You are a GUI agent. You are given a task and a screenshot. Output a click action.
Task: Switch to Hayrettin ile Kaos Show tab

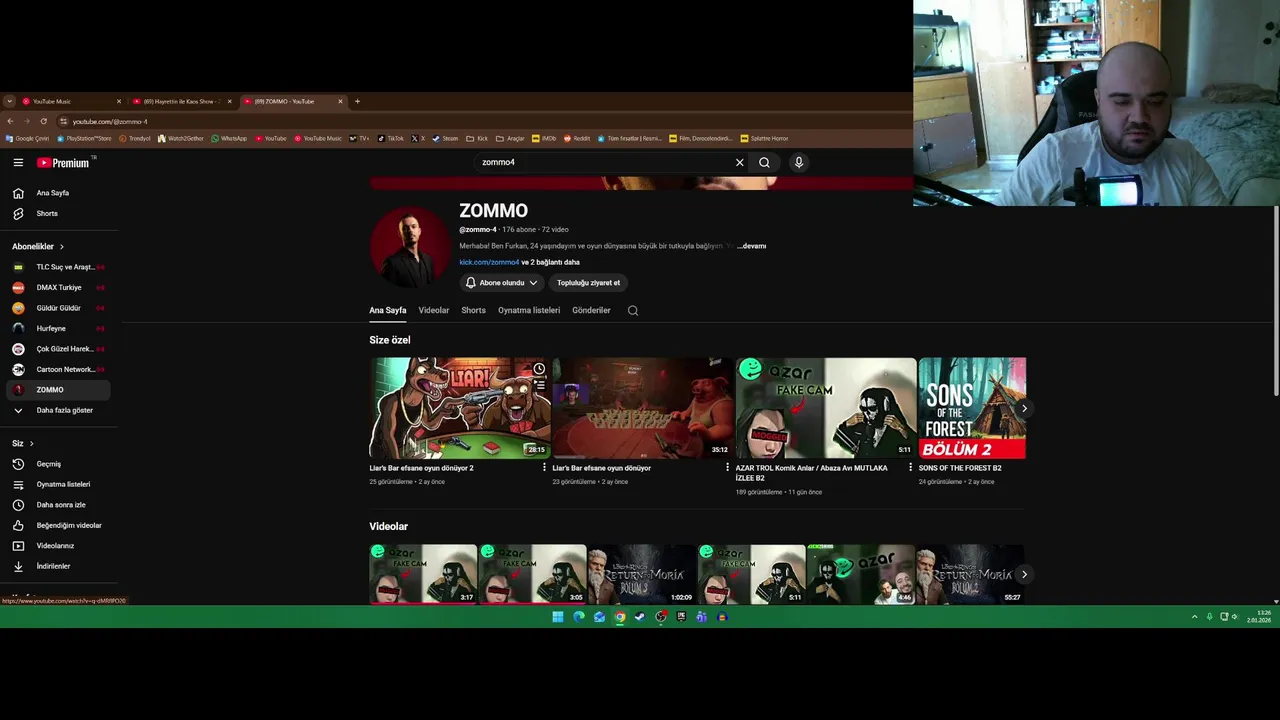coord(180,101)
